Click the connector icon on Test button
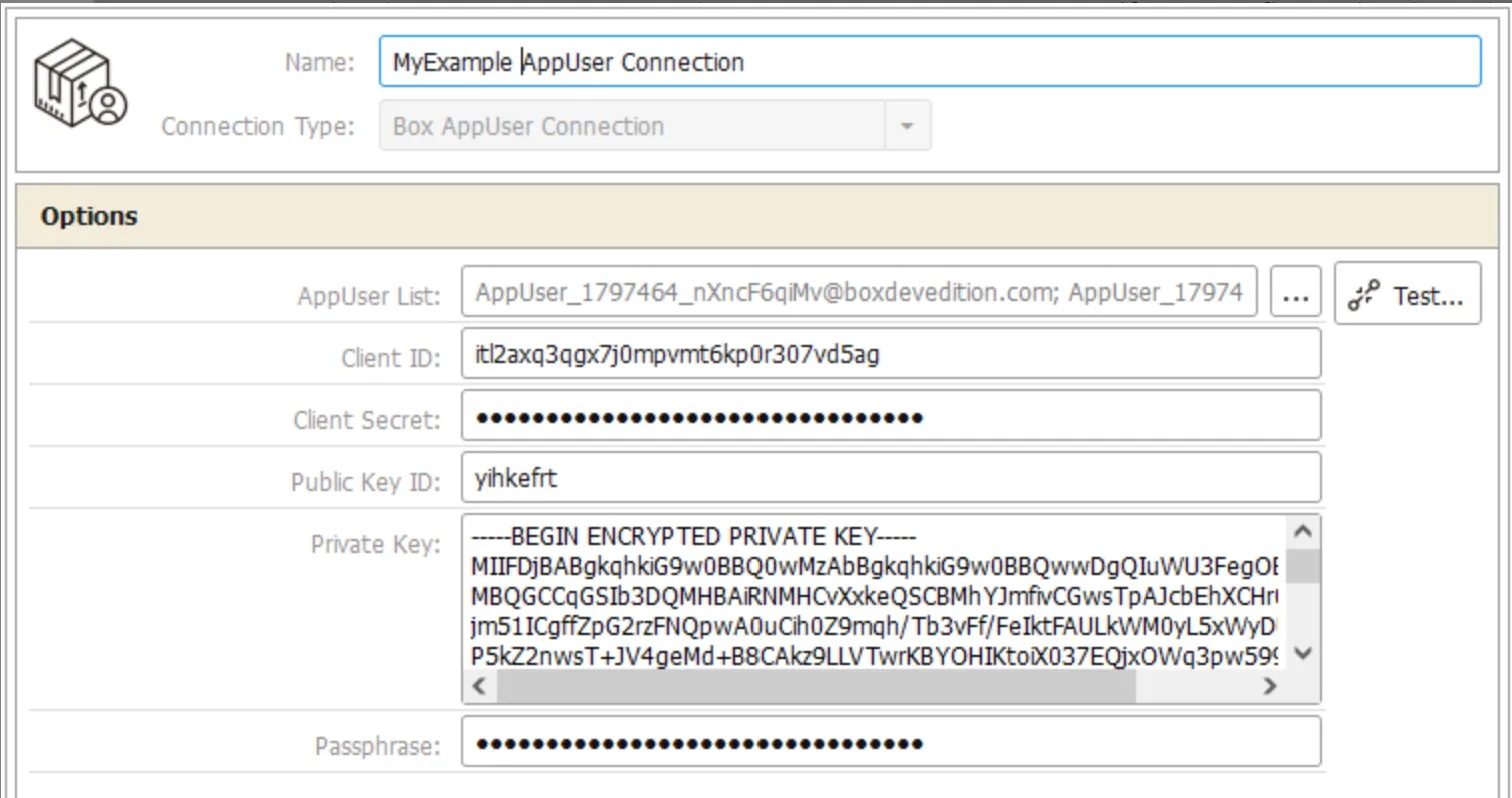 tap(1363, 295)
